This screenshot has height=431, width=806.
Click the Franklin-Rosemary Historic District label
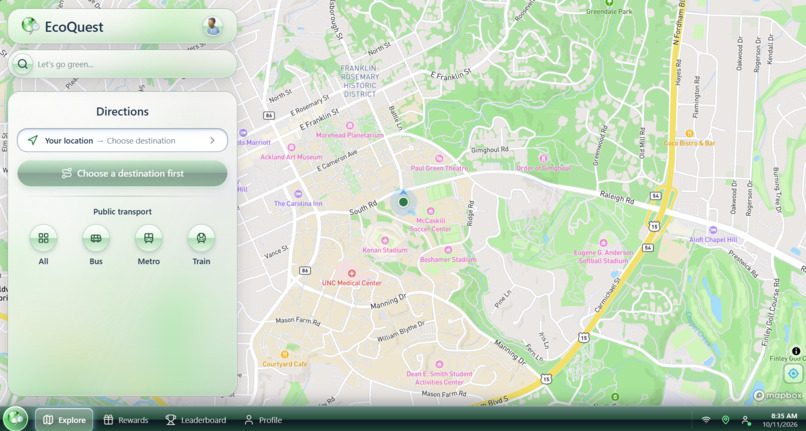tap(360, 81)
